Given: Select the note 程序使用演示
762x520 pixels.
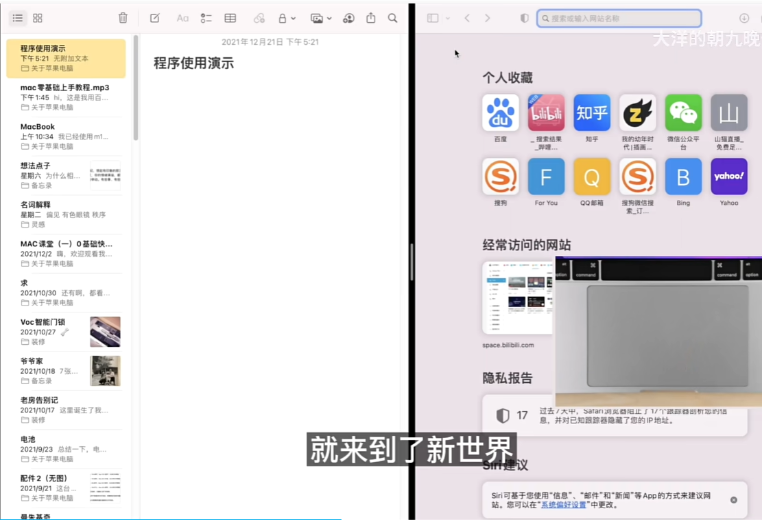Looking at the screenshot, I should pyautogui.click(x=66, y=58).
